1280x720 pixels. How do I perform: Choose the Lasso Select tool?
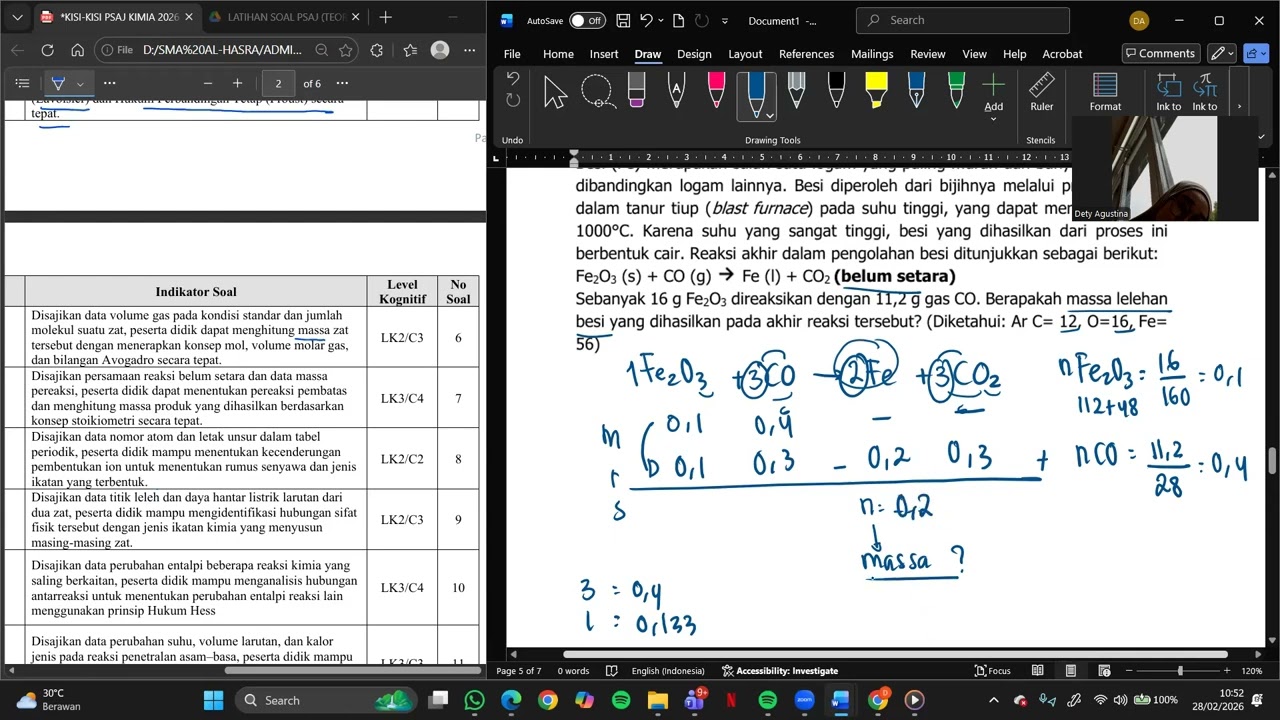(597, 92)
